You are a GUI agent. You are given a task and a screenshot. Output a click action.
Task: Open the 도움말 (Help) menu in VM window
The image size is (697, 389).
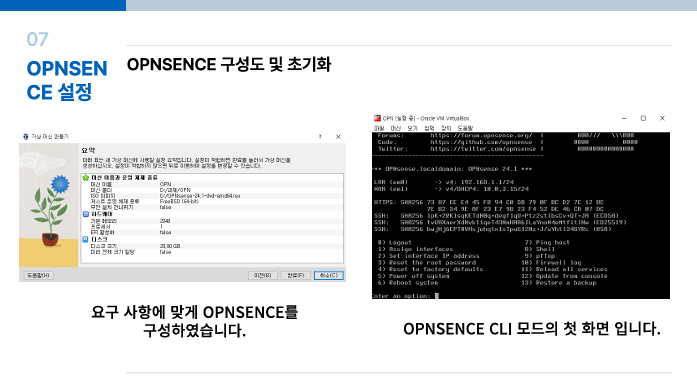pyautogui.click(x=465, y=128)
